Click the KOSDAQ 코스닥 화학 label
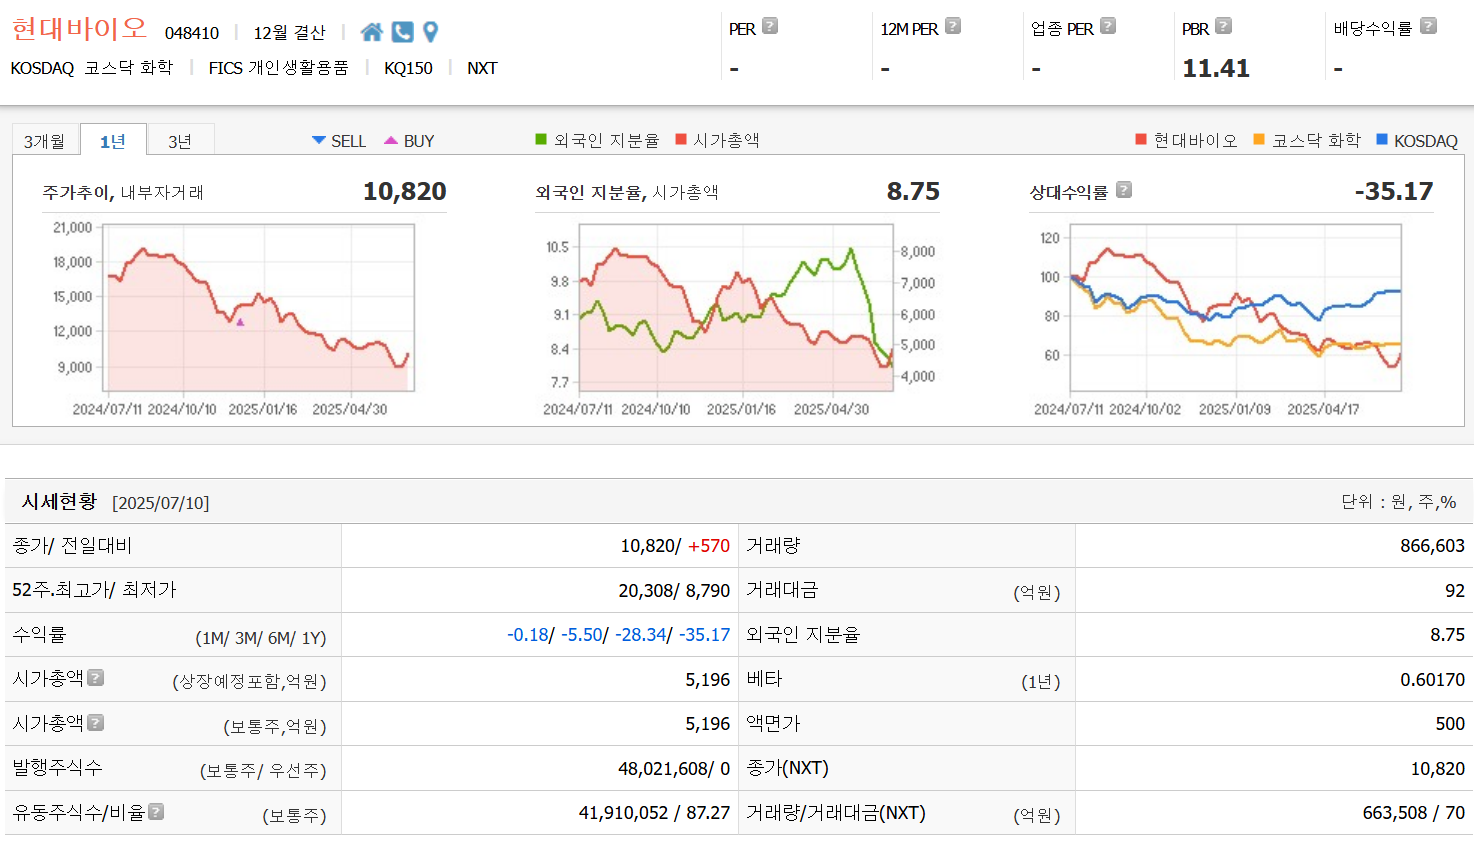The width and height of the screenshot is (1474, 862). click(x=92, y=68)
